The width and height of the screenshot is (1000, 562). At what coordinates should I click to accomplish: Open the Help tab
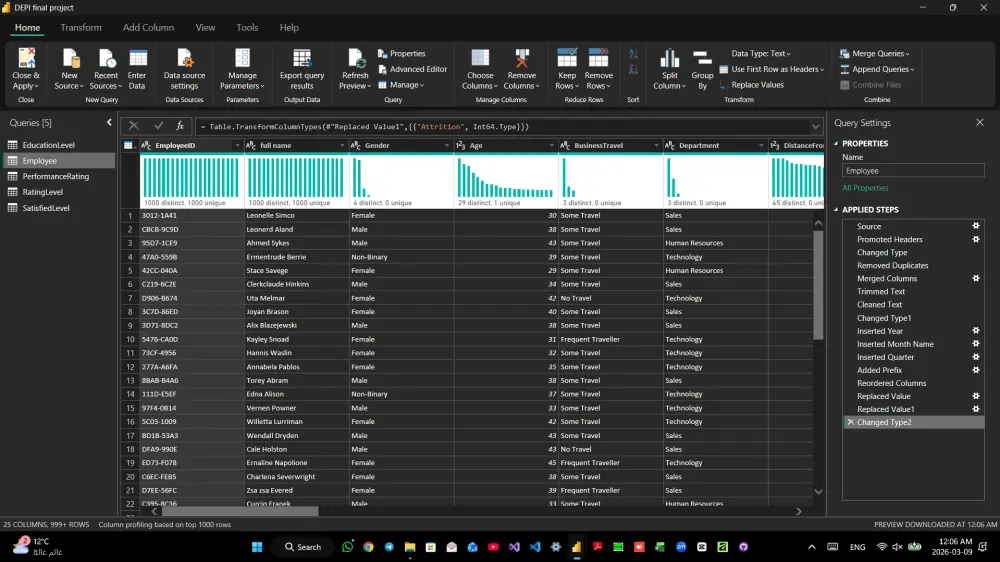click(x=289, y=27)
